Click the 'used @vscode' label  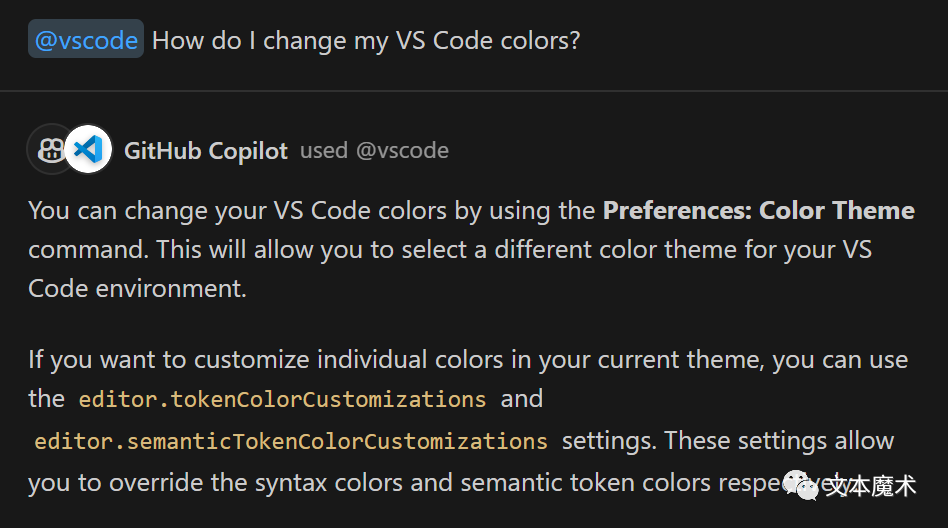374,151
